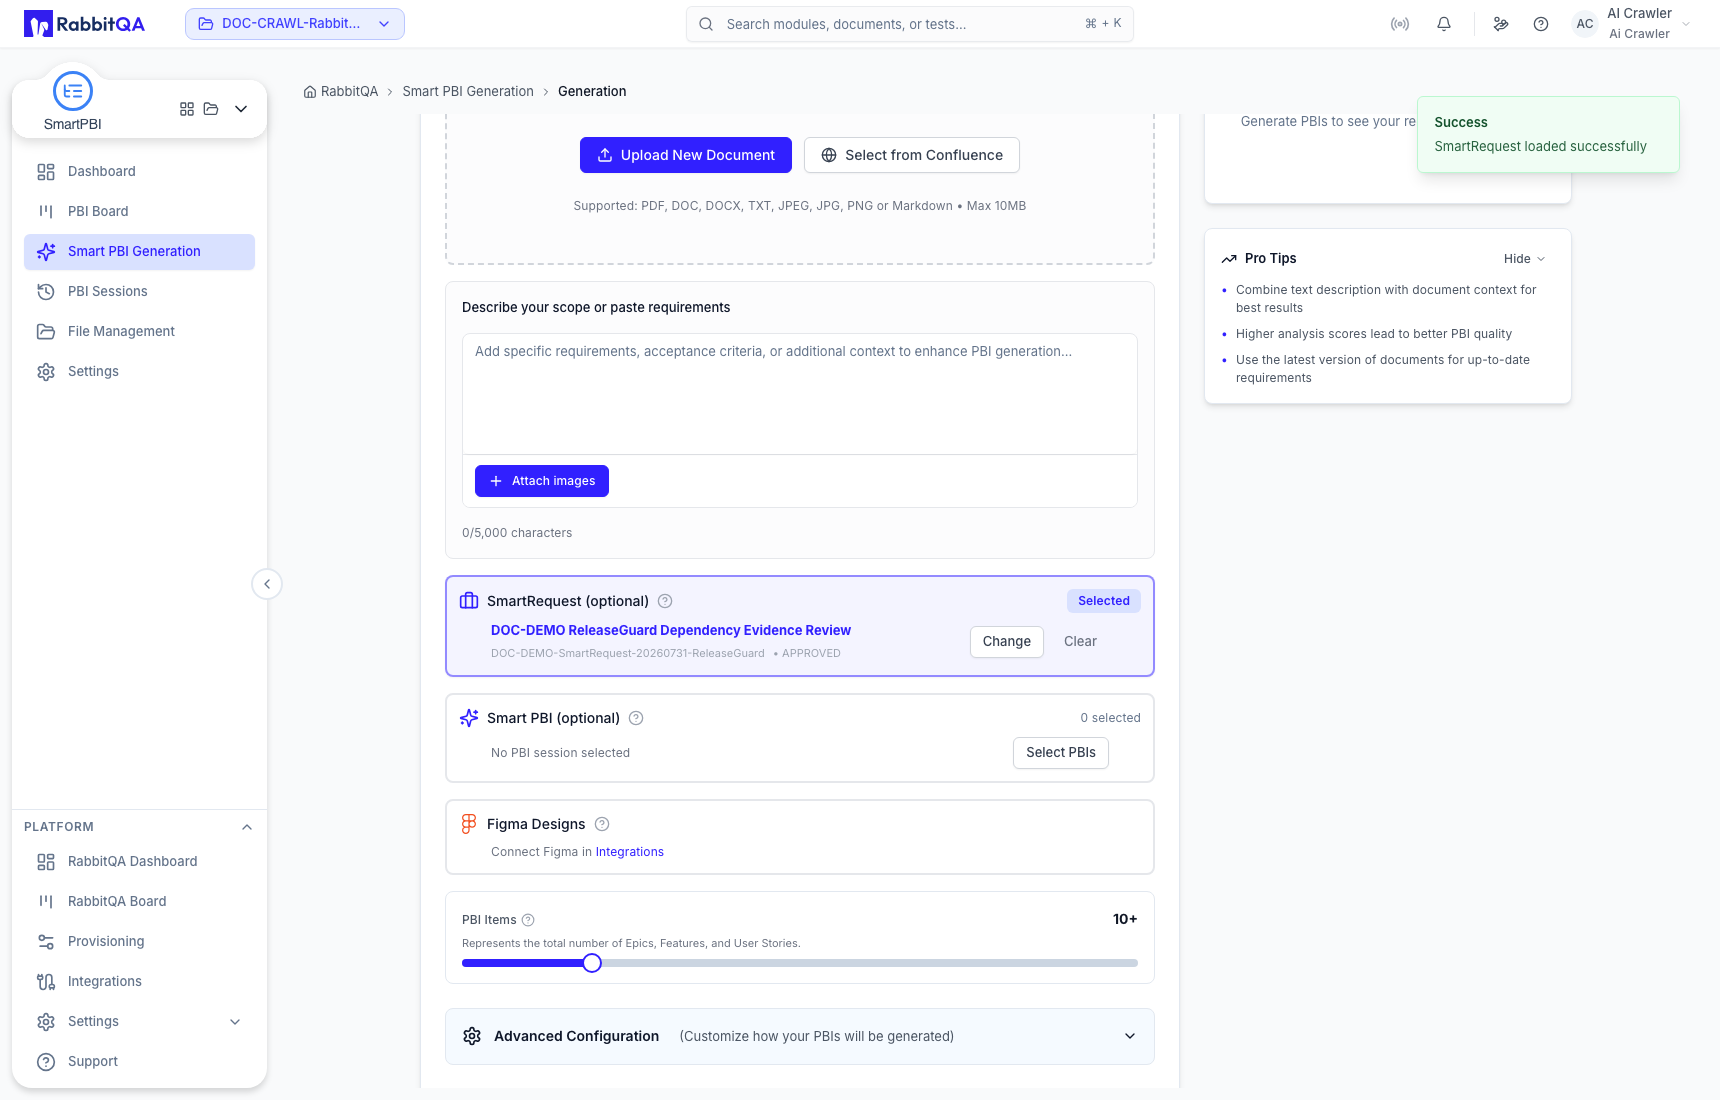Click the Success notification toast

pyautogui.click(x=1548, y=134)
